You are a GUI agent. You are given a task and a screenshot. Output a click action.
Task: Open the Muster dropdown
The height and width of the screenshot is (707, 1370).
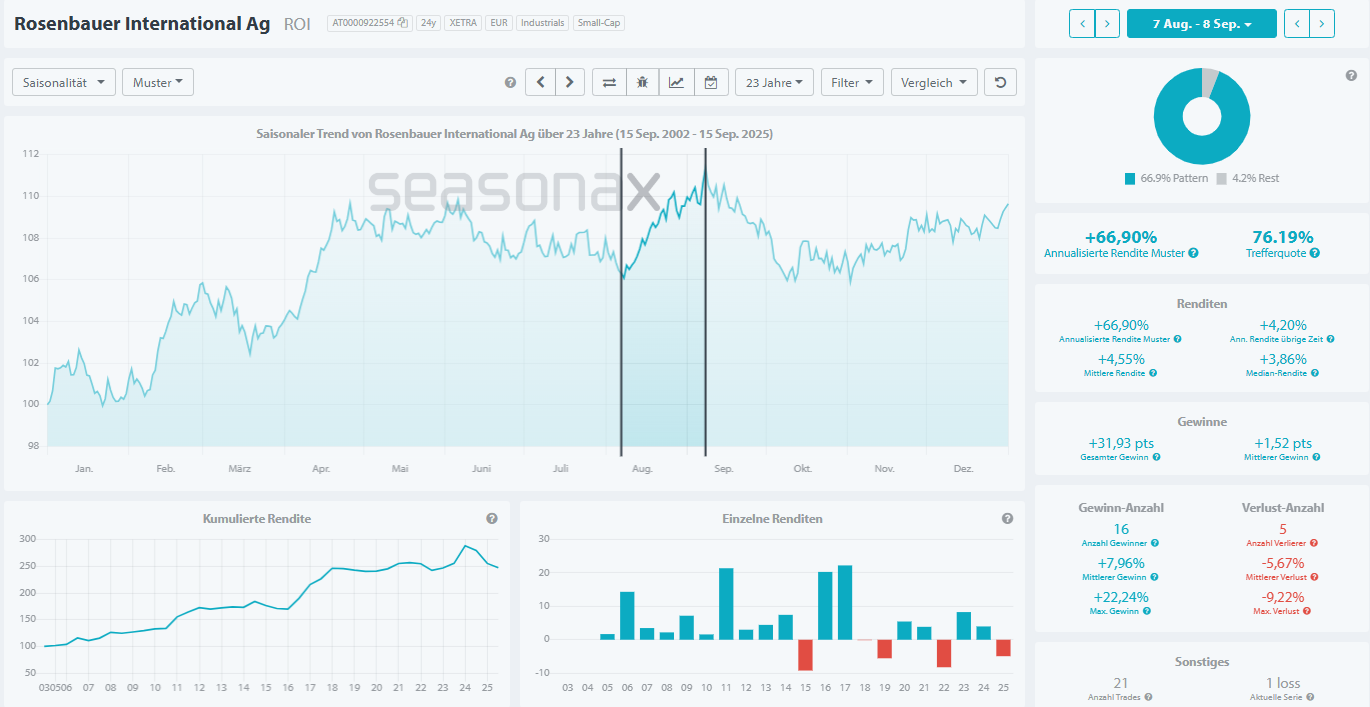click(x=158, y=82)
